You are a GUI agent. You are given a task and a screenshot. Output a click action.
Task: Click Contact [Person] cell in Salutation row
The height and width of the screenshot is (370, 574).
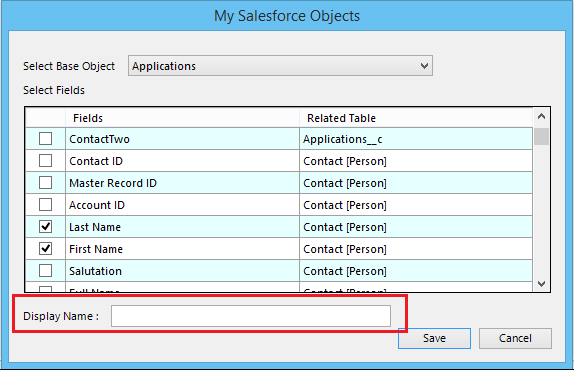pyautogui.click(x=416, y=270)
